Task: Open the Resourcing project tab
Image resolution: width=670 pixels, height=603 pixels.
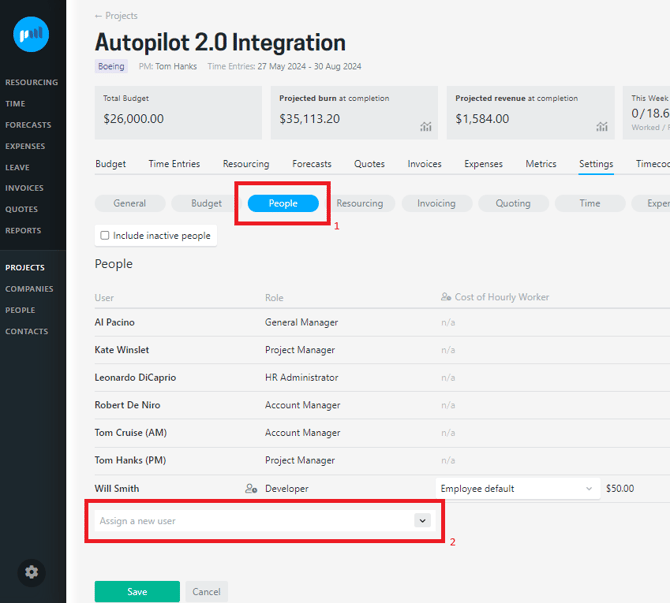Action: coord(246,164)
